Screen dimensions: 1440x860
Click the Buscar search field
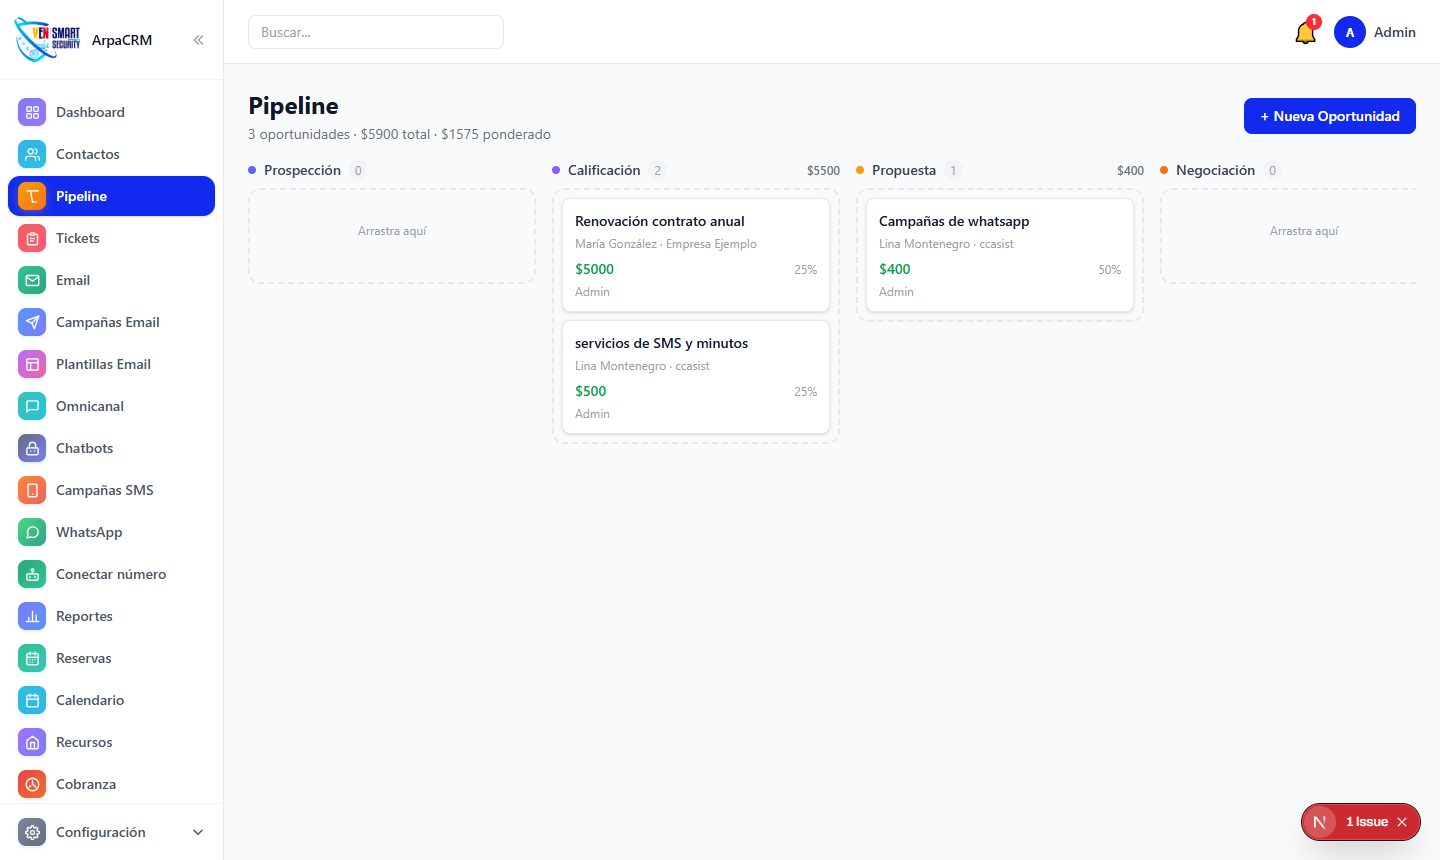(376, 32)
